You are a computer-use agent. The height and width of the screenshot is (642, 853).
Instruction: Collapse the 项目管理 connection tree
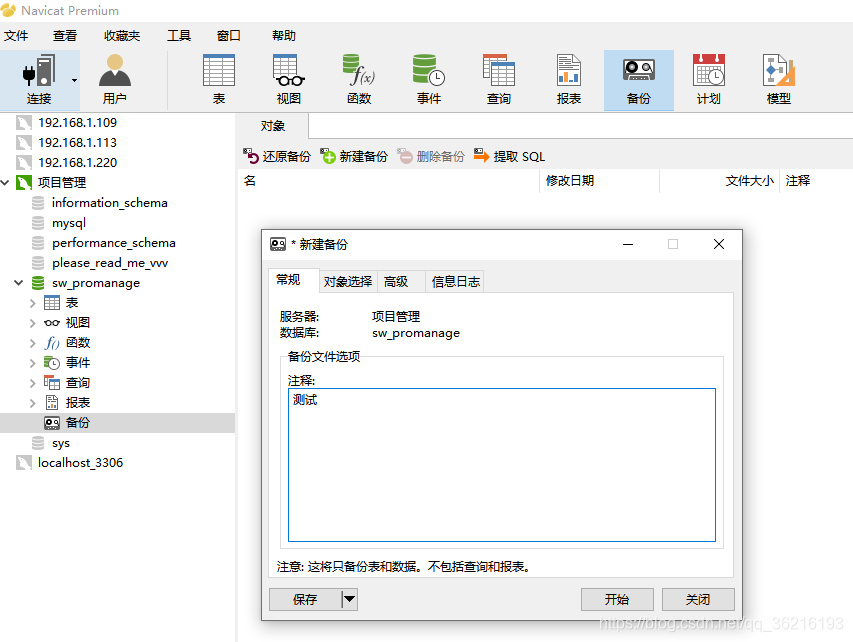pos(5,182)
